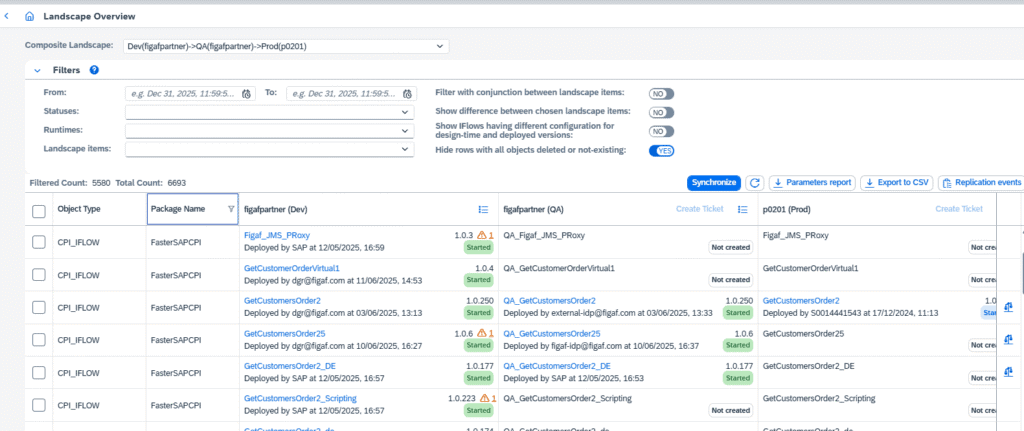This screenshot has width=1024, height=431.
Task: Collapse the Filters panel chevron
Action: (x=37, y=70)
